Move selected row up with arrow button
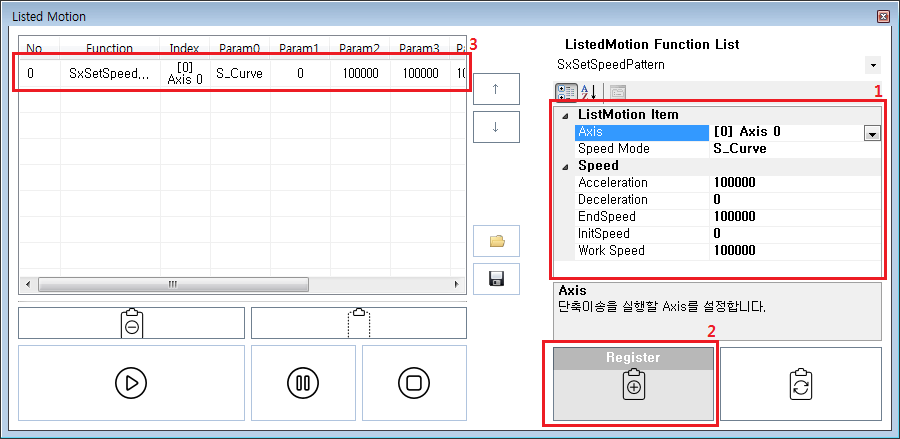This screenshot has width=900, height=439. (497, 88)
